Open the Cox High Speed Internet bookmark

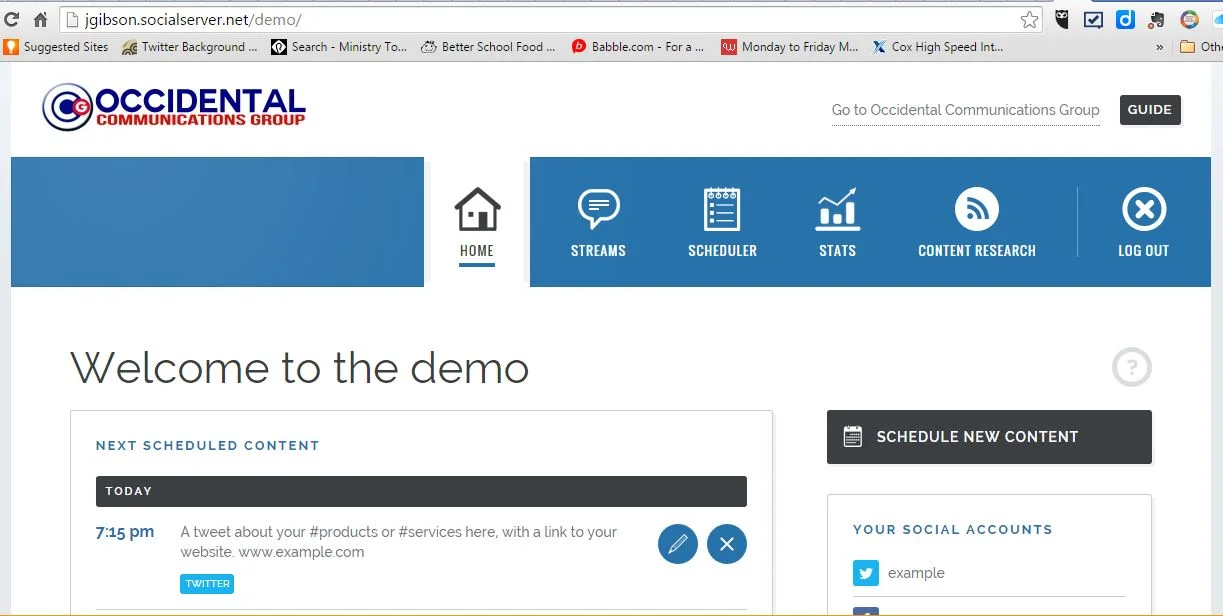pyautogui.click(x=938, y=47)
